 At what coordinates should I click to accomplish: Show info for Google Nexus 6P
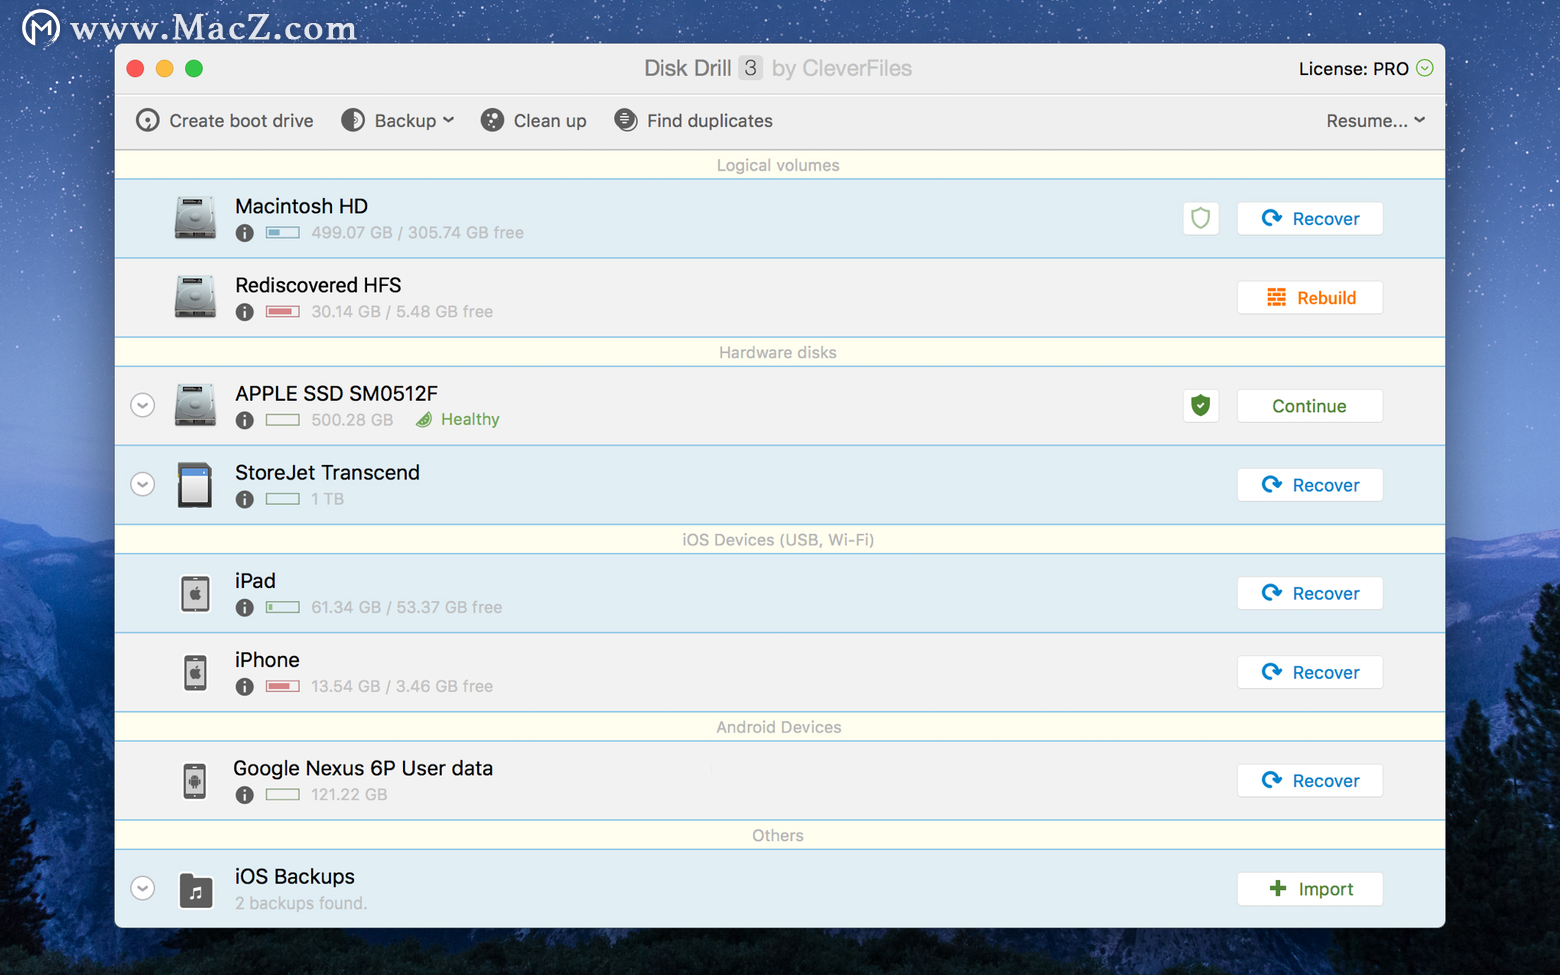[x=245, y=795]
